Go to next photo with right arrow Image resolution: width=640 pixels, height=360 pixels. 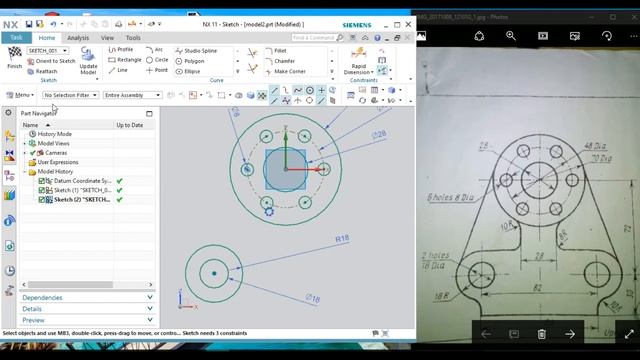point(570,334)
